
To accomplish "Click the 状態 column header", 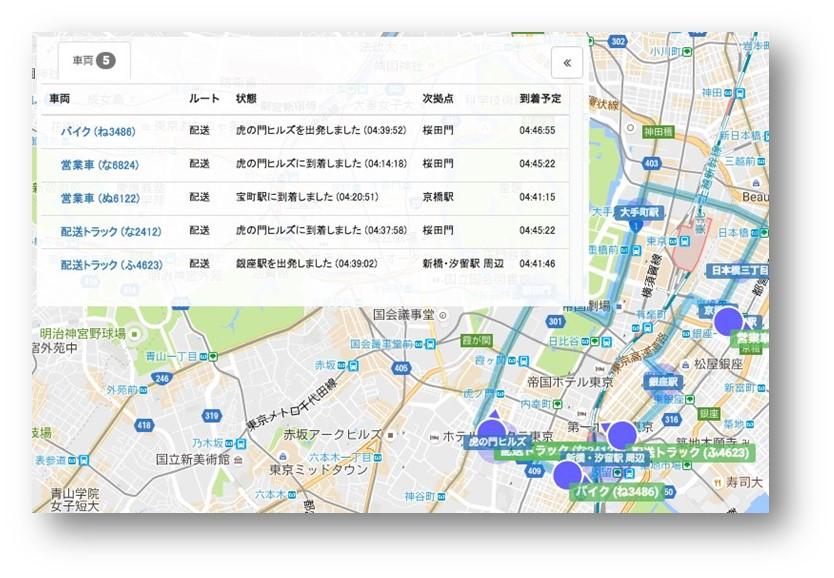I will [x=246, y=98].
